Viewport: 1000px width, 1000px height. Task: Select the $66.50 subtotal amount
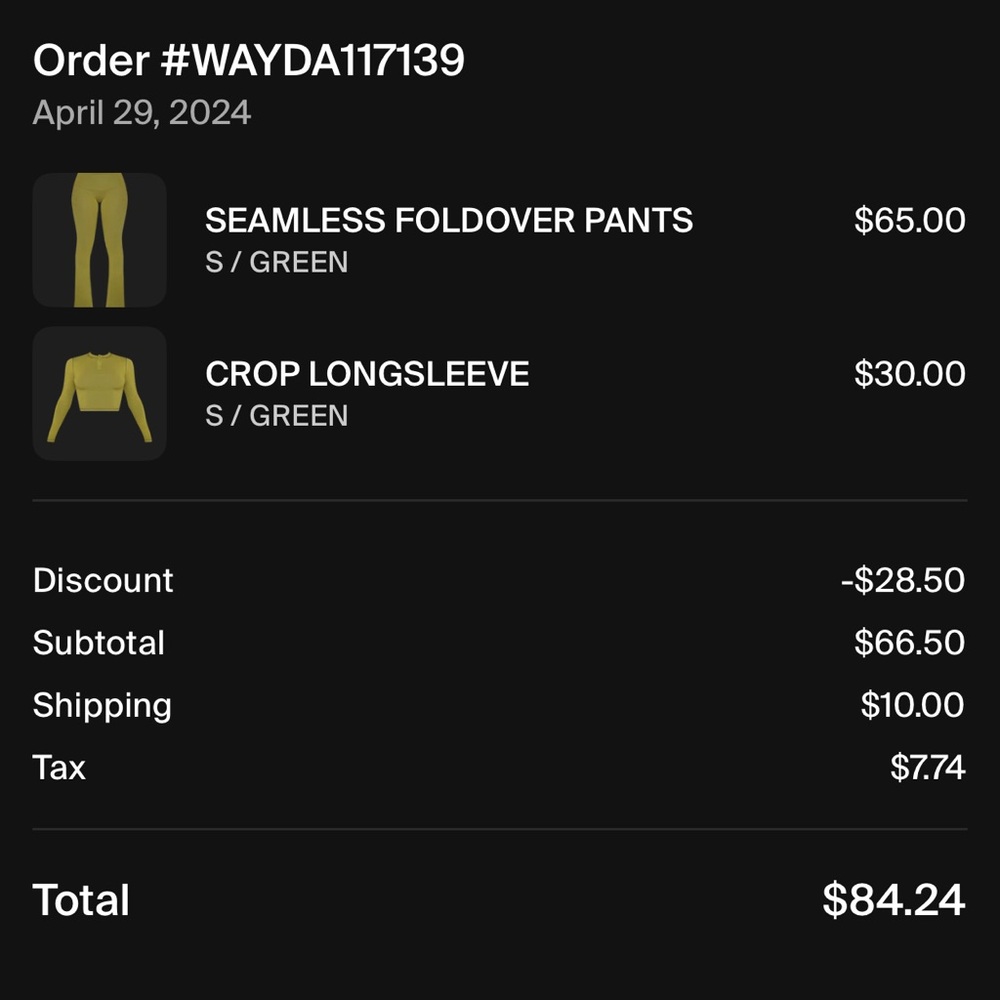click(909, 643)
